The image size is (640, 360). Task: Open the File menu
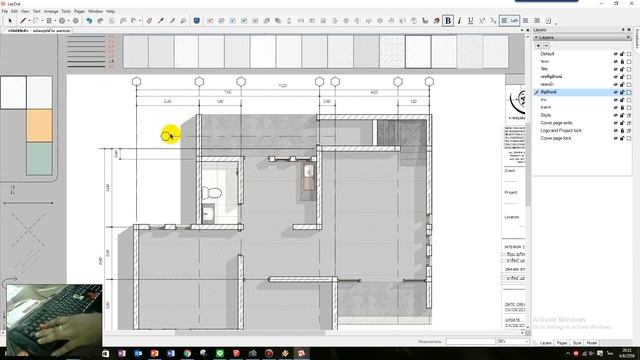[x=4, y=11]
